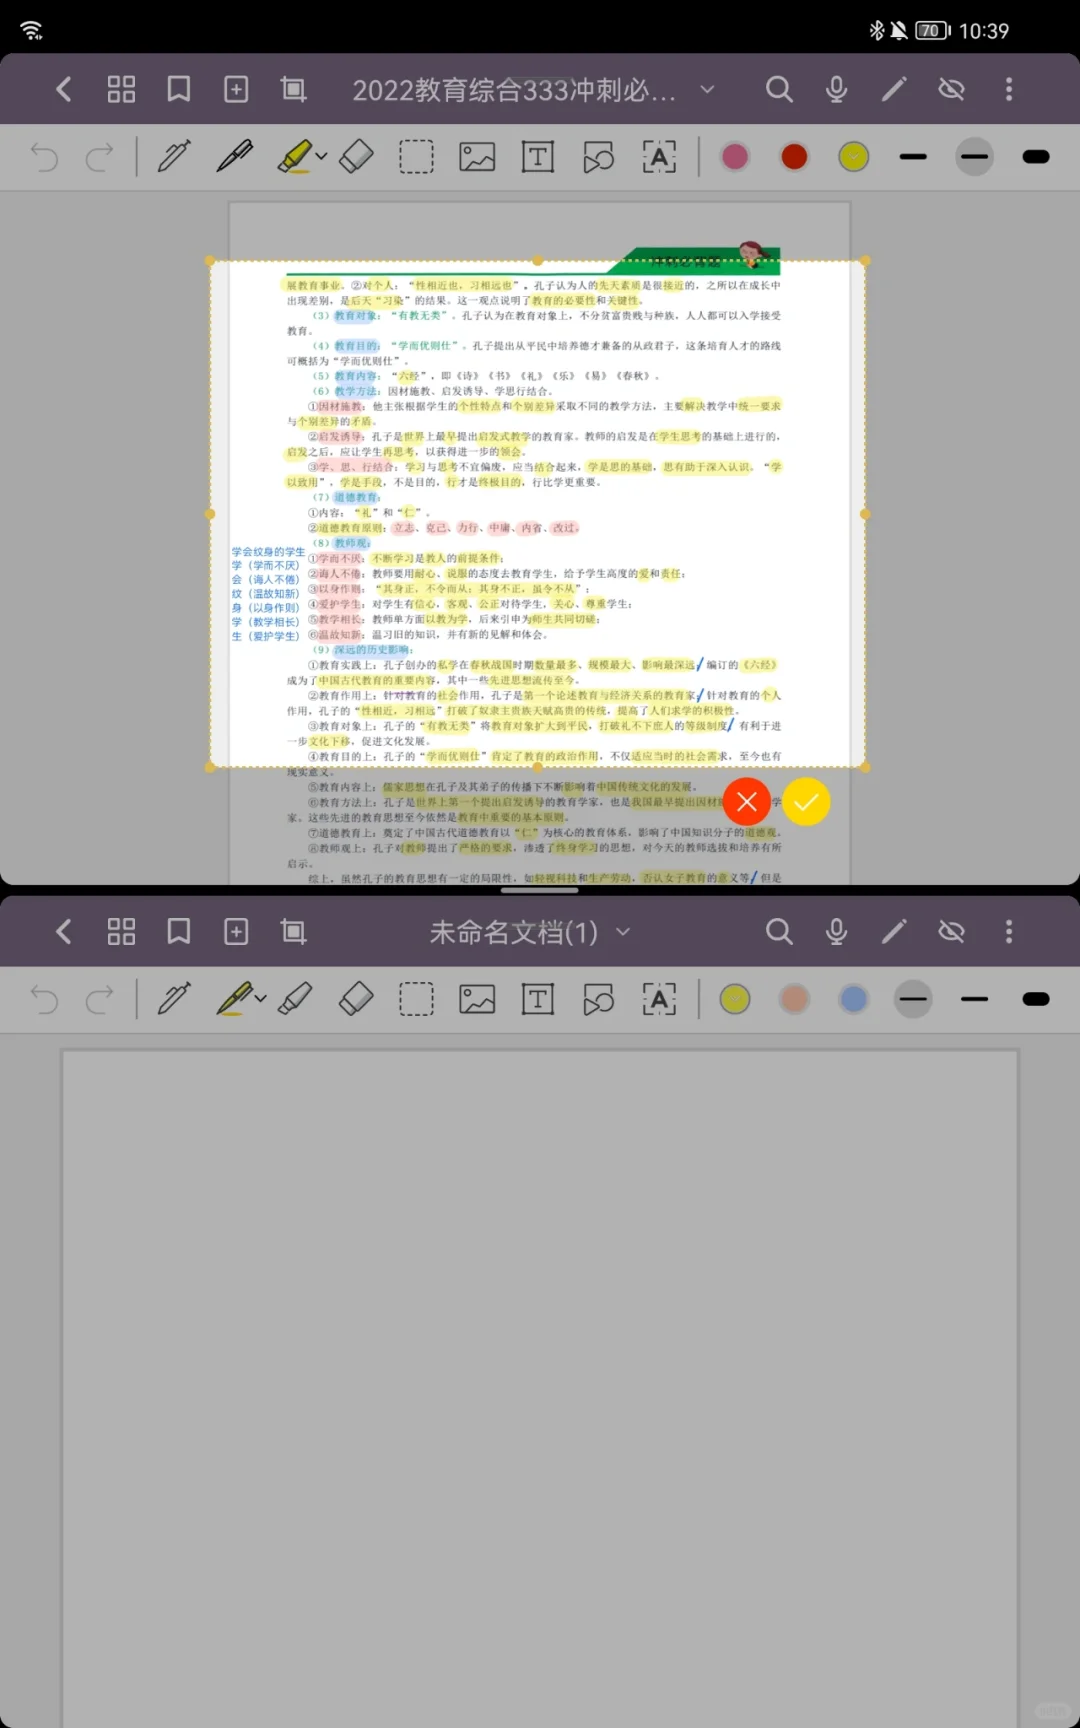Image resolution: width=1080 pixels, height=1728 pixels.
Task: Expand 2022教育综合333 document title dropdown
Action: click(707, 90)
